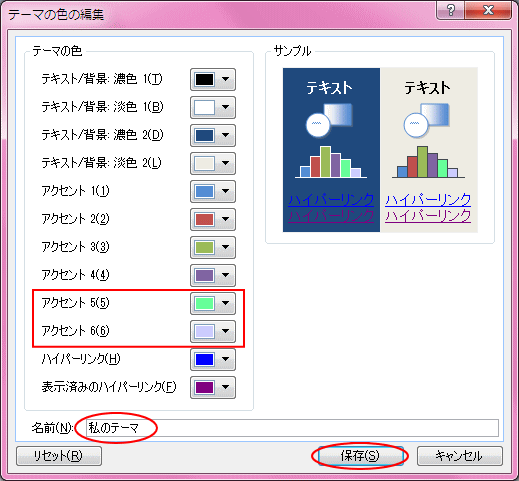This screenshot has height=481, width=519.
Task: Click the テーマの色 group heading
Action: (x=57, y=51)
